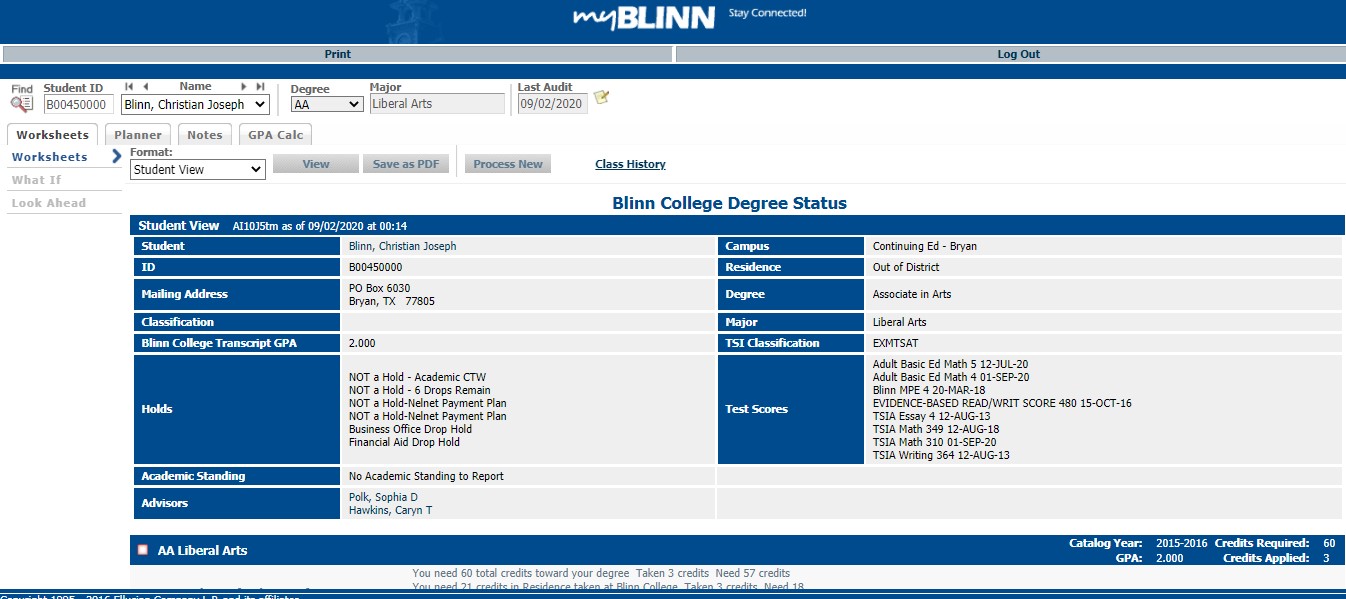Click the Log Out bar
This screenshot has height=599, width=1346.
tap(1018, 54)
